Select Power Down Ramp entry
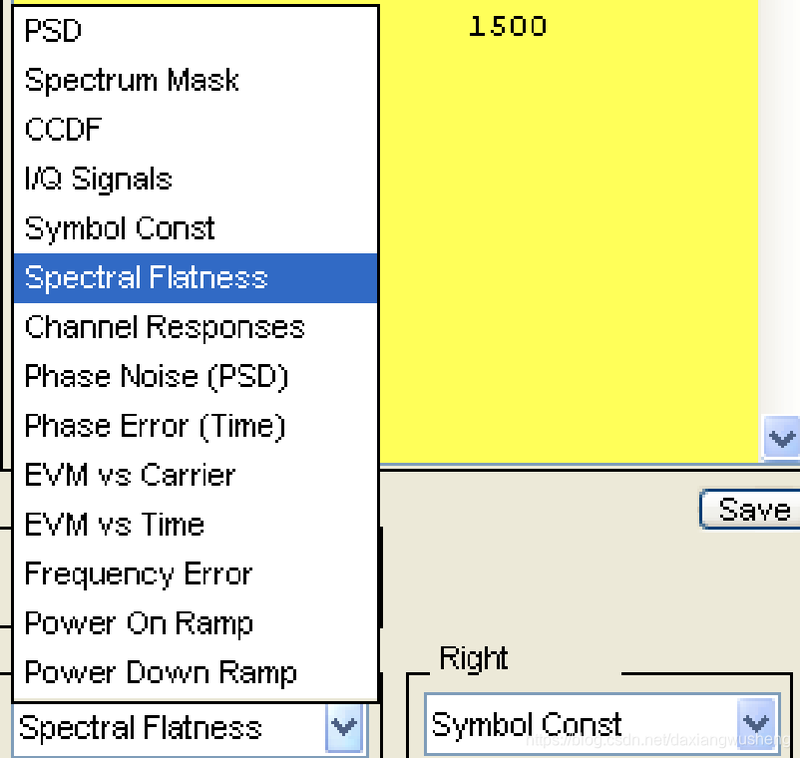Viewport: 800px width, 758px height. click(x=195, y=673)
